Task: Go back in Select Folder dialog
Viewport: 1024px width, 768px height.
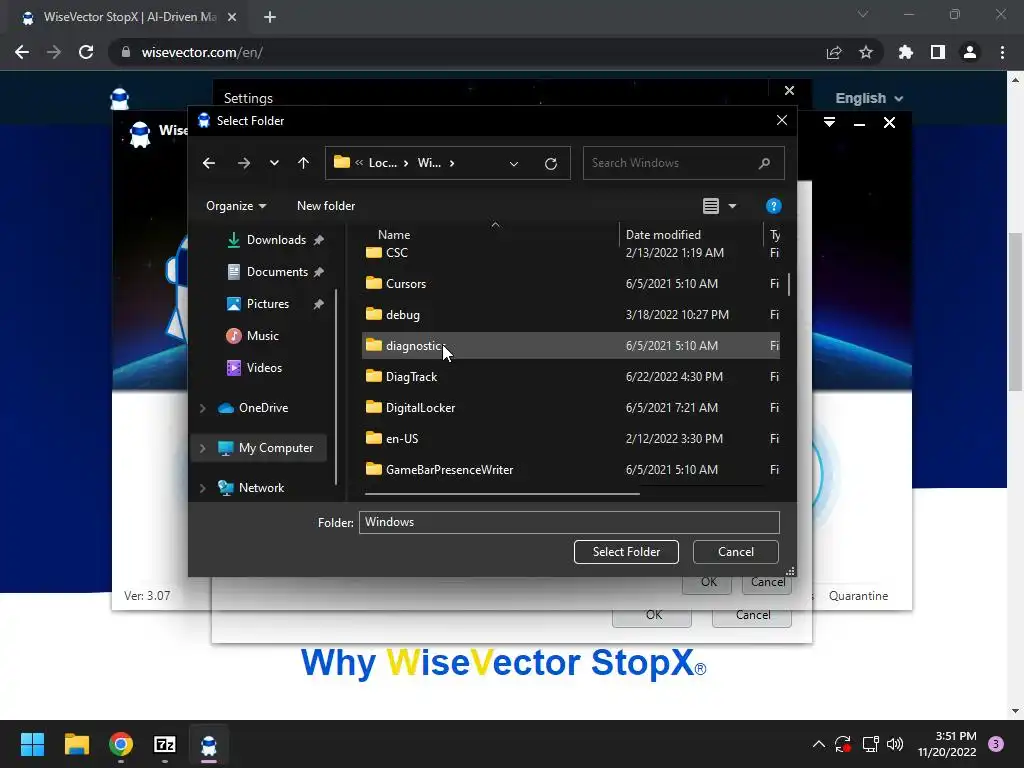Action: pos(209,163)
